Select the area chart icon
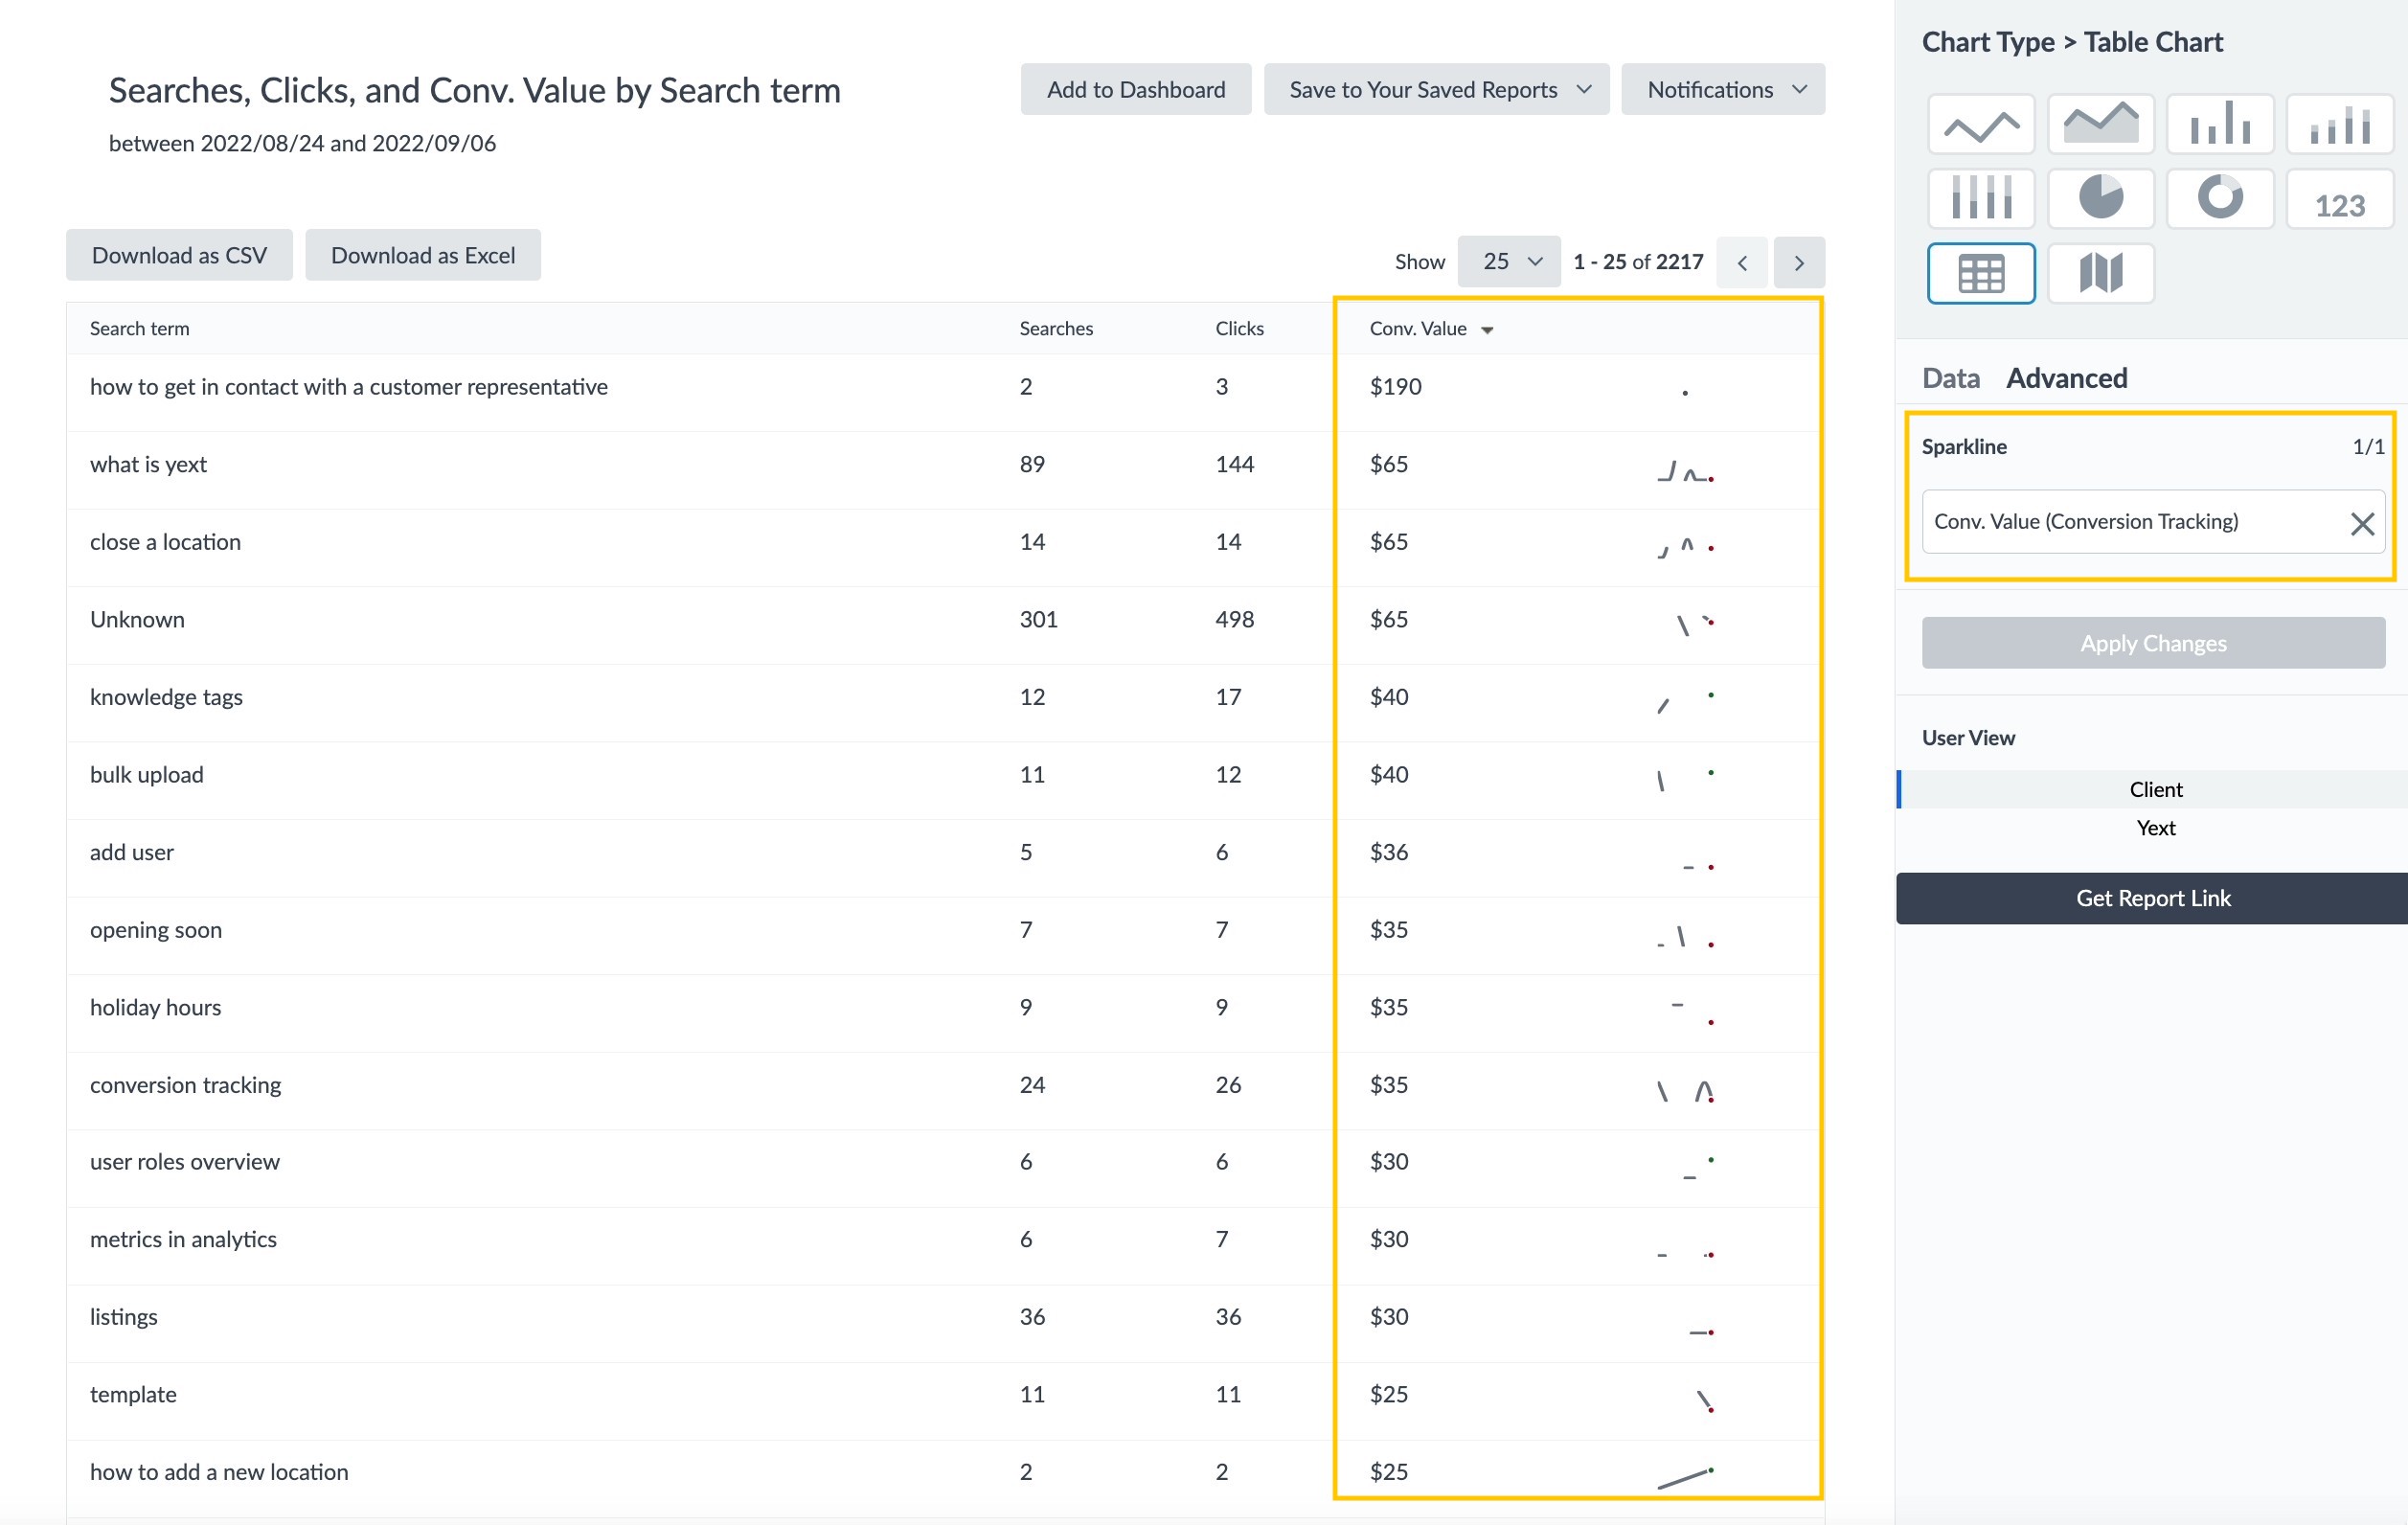The height and width of the screenshot is (1525, 2408). [2100, 123]
